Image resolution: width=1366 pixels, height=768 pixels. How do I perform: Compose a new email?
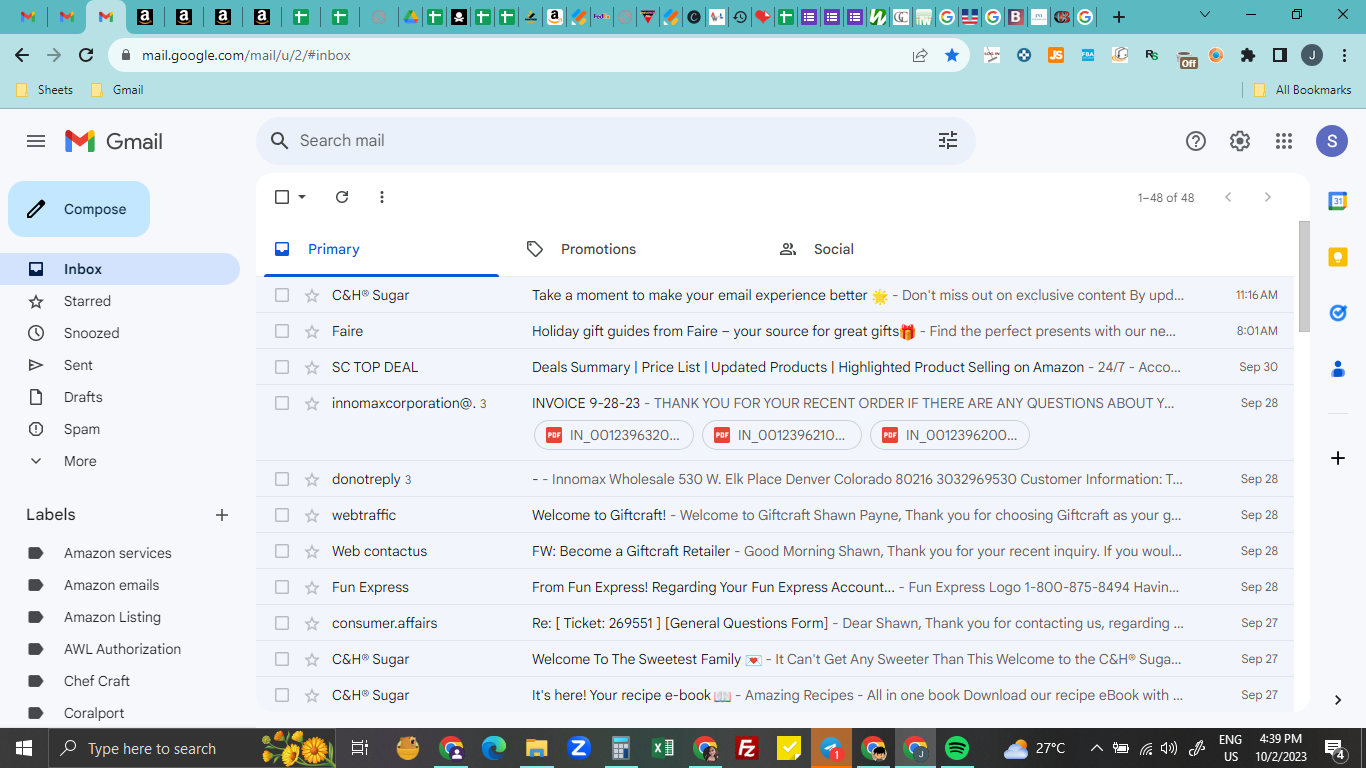(79, 209)
